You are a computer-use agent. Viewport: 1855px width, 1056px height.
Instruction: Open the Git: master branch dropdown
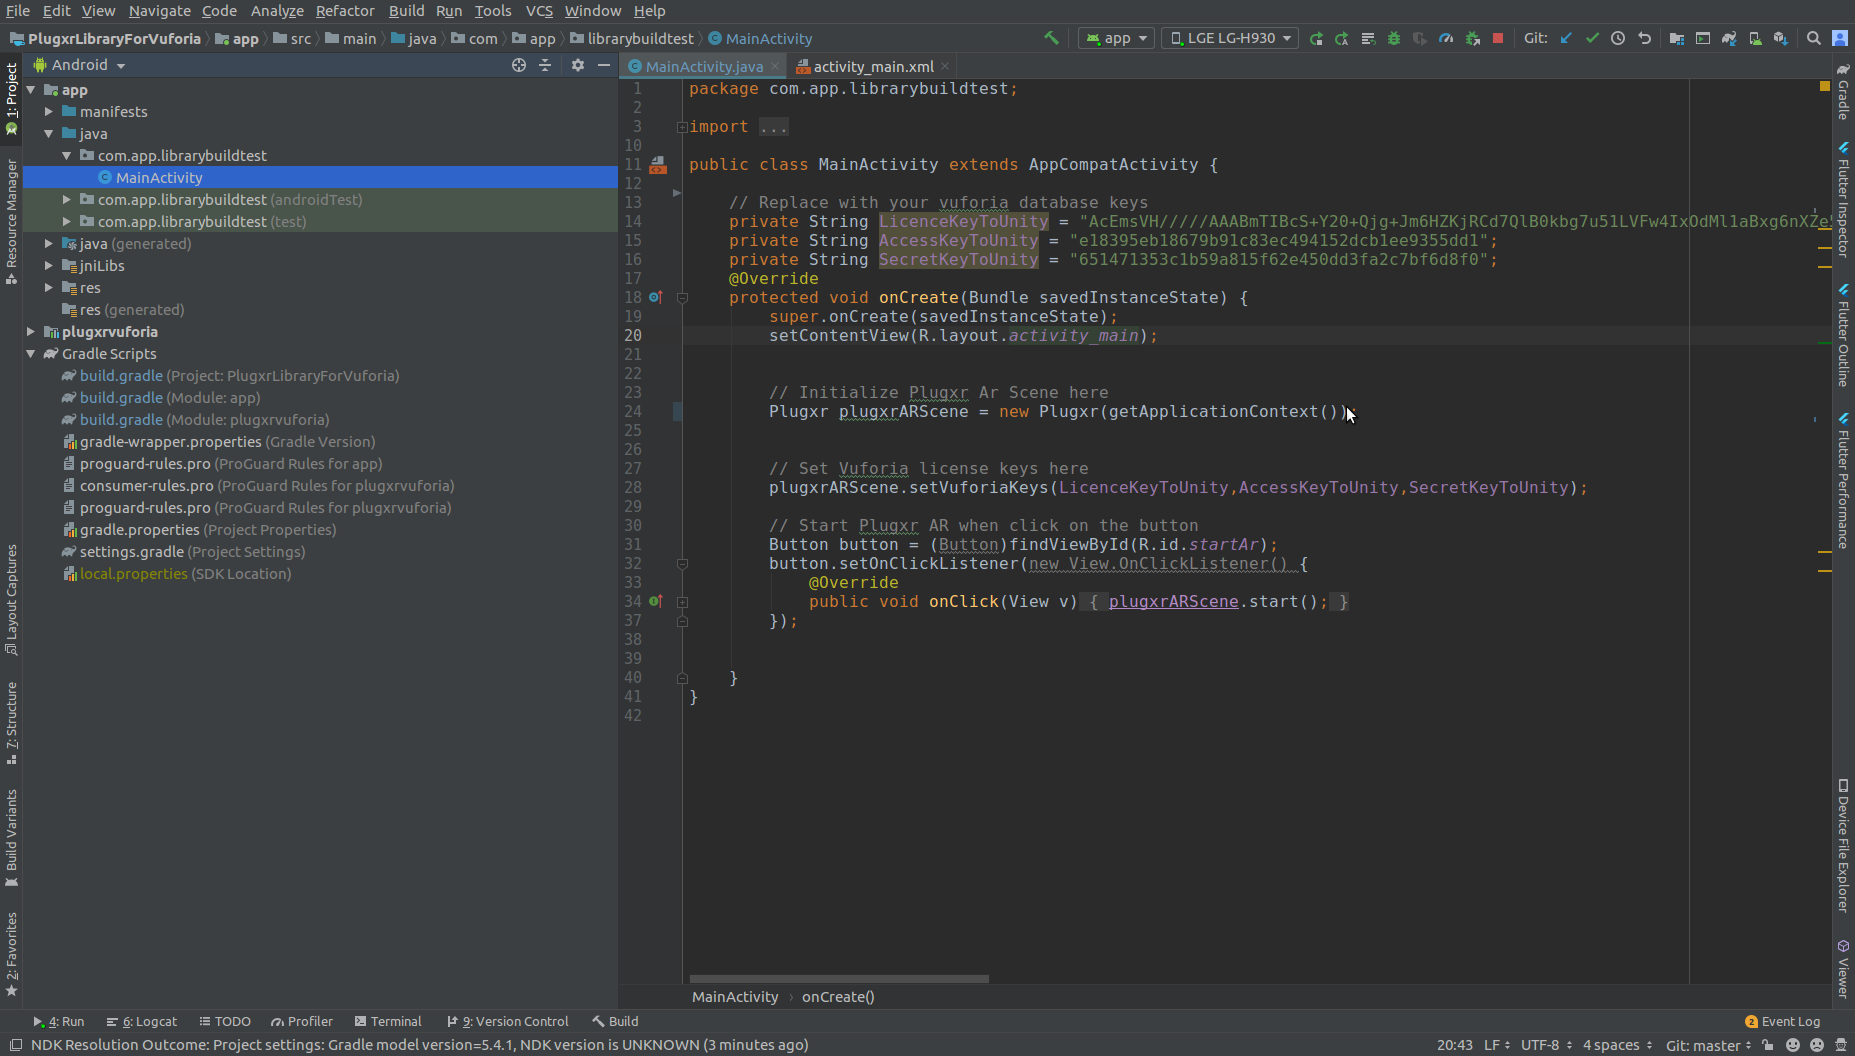(x=1709, y=1045)
